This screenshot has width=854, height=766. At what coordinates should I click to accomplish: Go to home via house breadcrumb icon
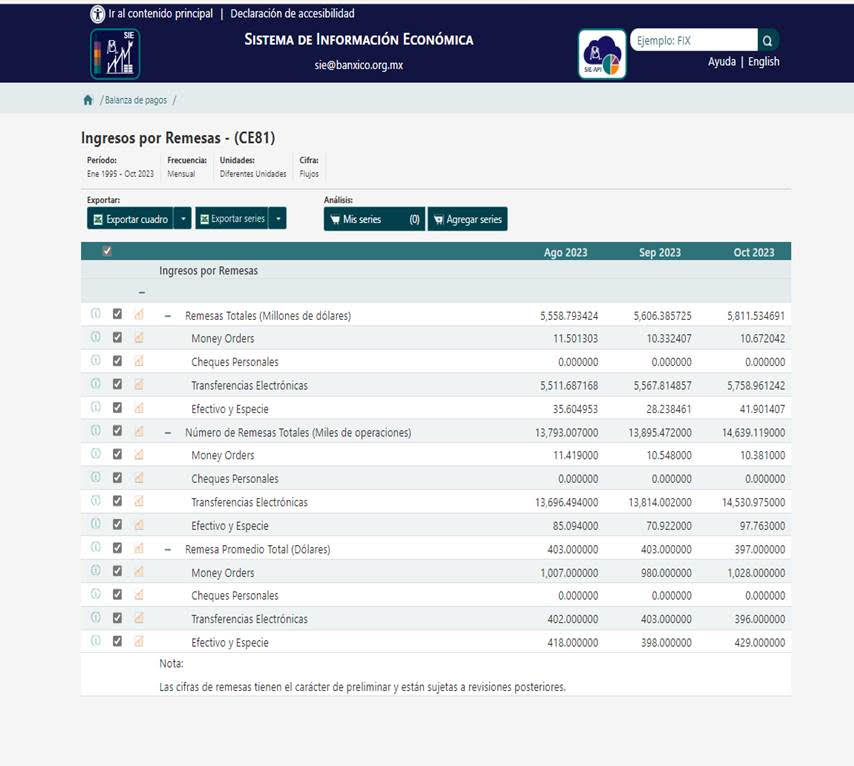pos(88,100)
